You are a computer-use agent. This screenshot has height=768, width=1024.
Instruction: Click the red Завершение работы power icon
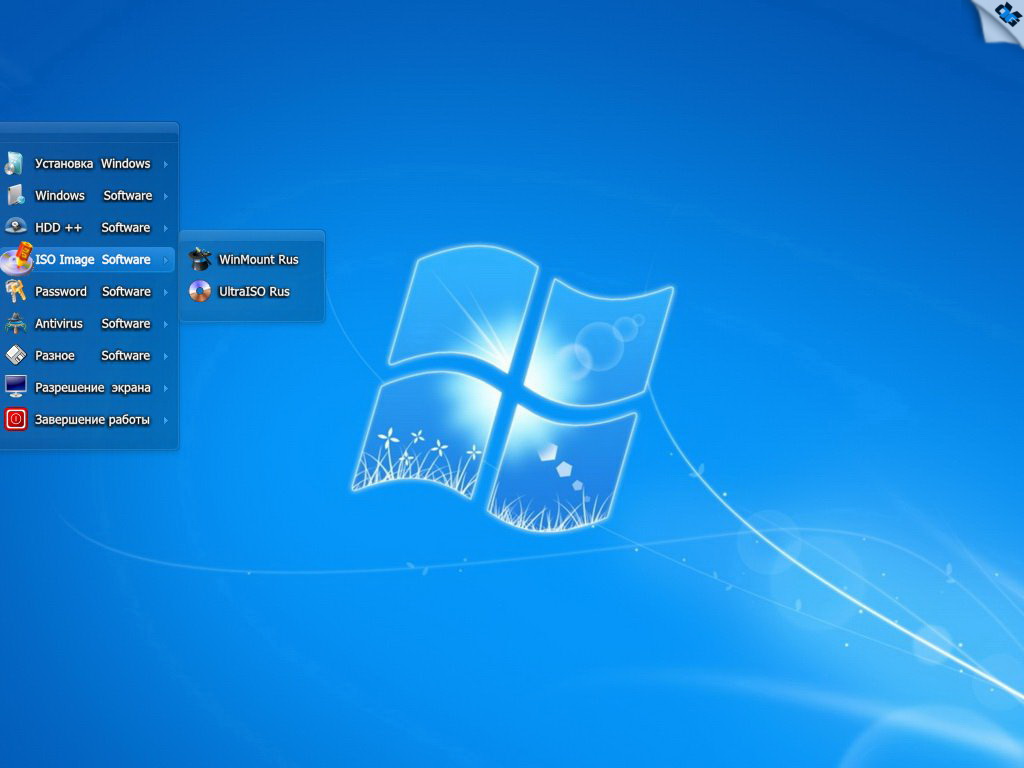tap(16, 419)
